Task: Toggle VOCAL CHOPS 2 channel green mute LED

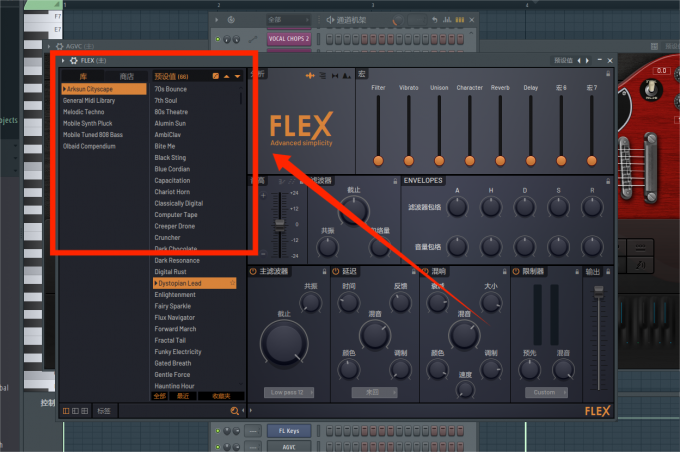Action: [x=218, y=39]
